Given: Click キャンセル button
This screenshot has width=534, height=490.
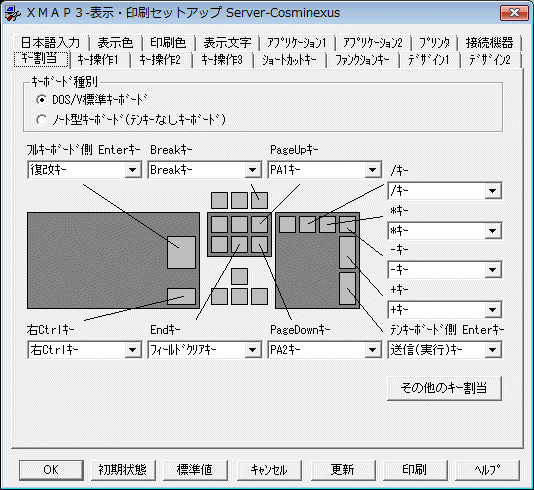Looking at the screenshot, I should pos(269,470).
